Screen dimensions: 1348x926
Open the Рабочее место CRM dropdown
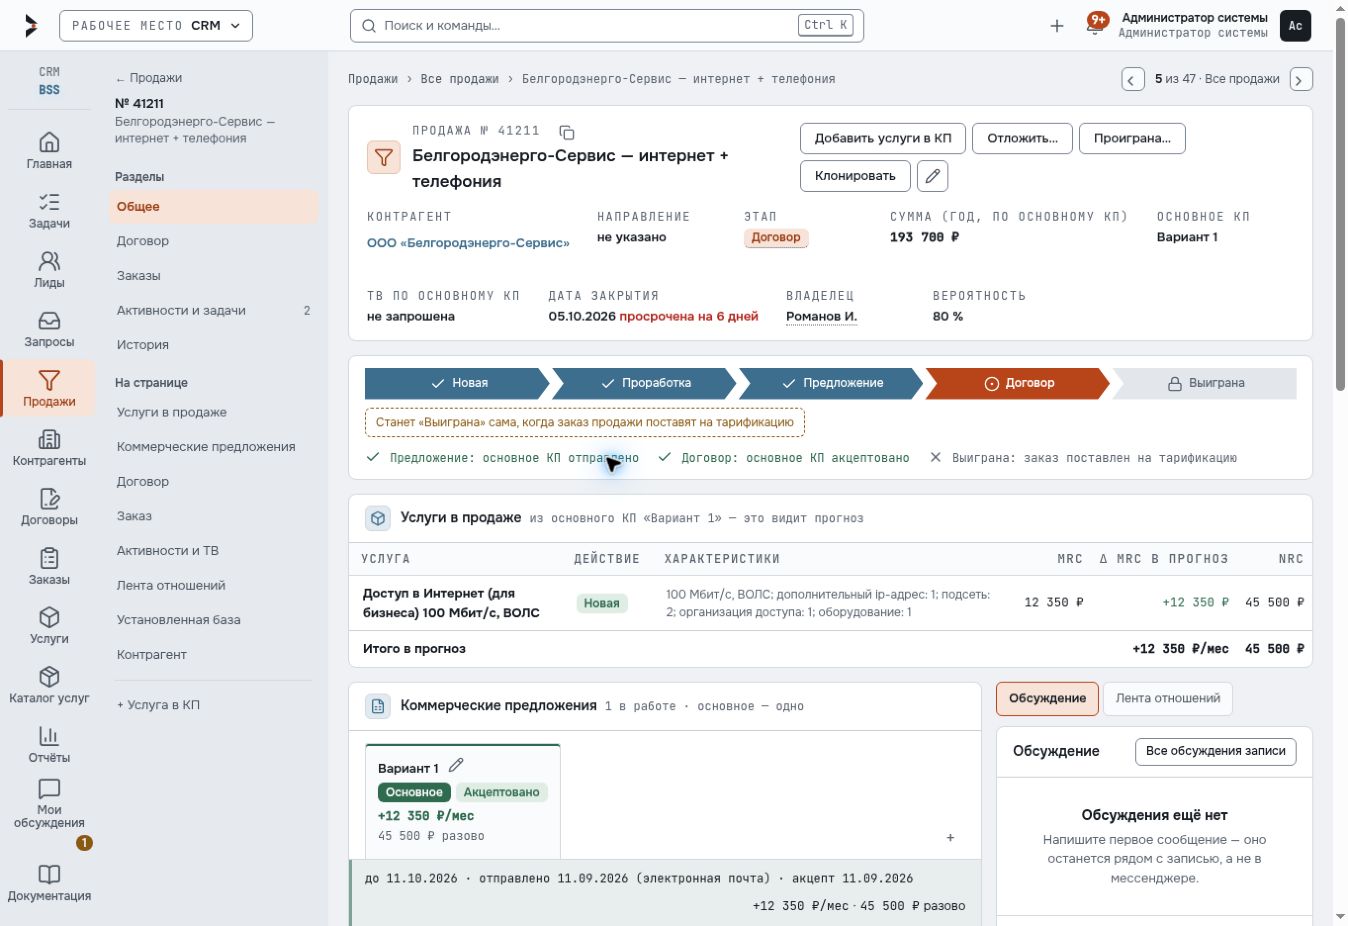156,26
